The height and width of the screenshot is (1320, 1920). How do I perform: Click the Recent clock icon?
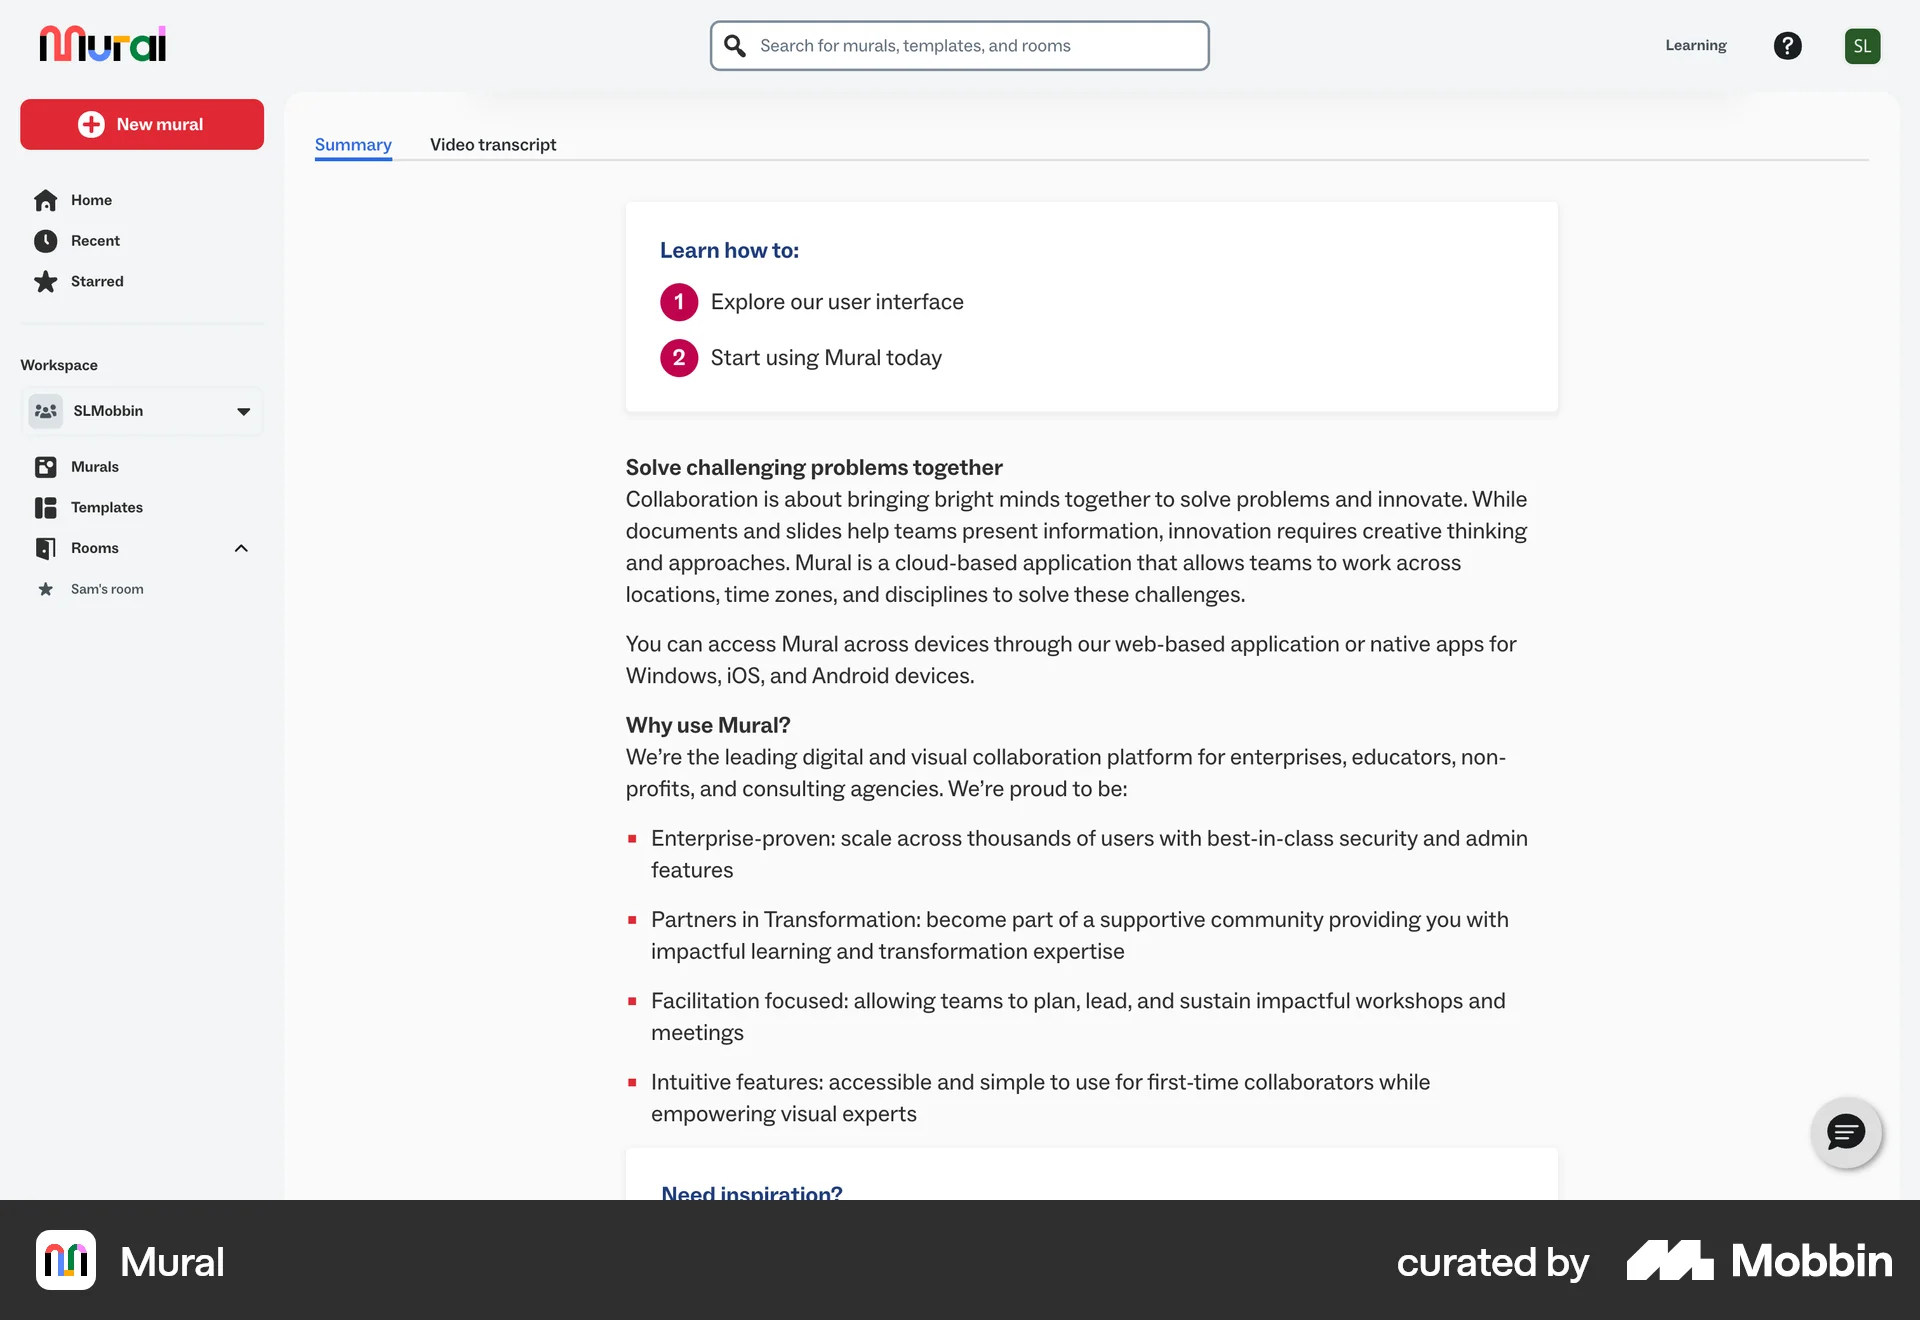tap(45, 241)
